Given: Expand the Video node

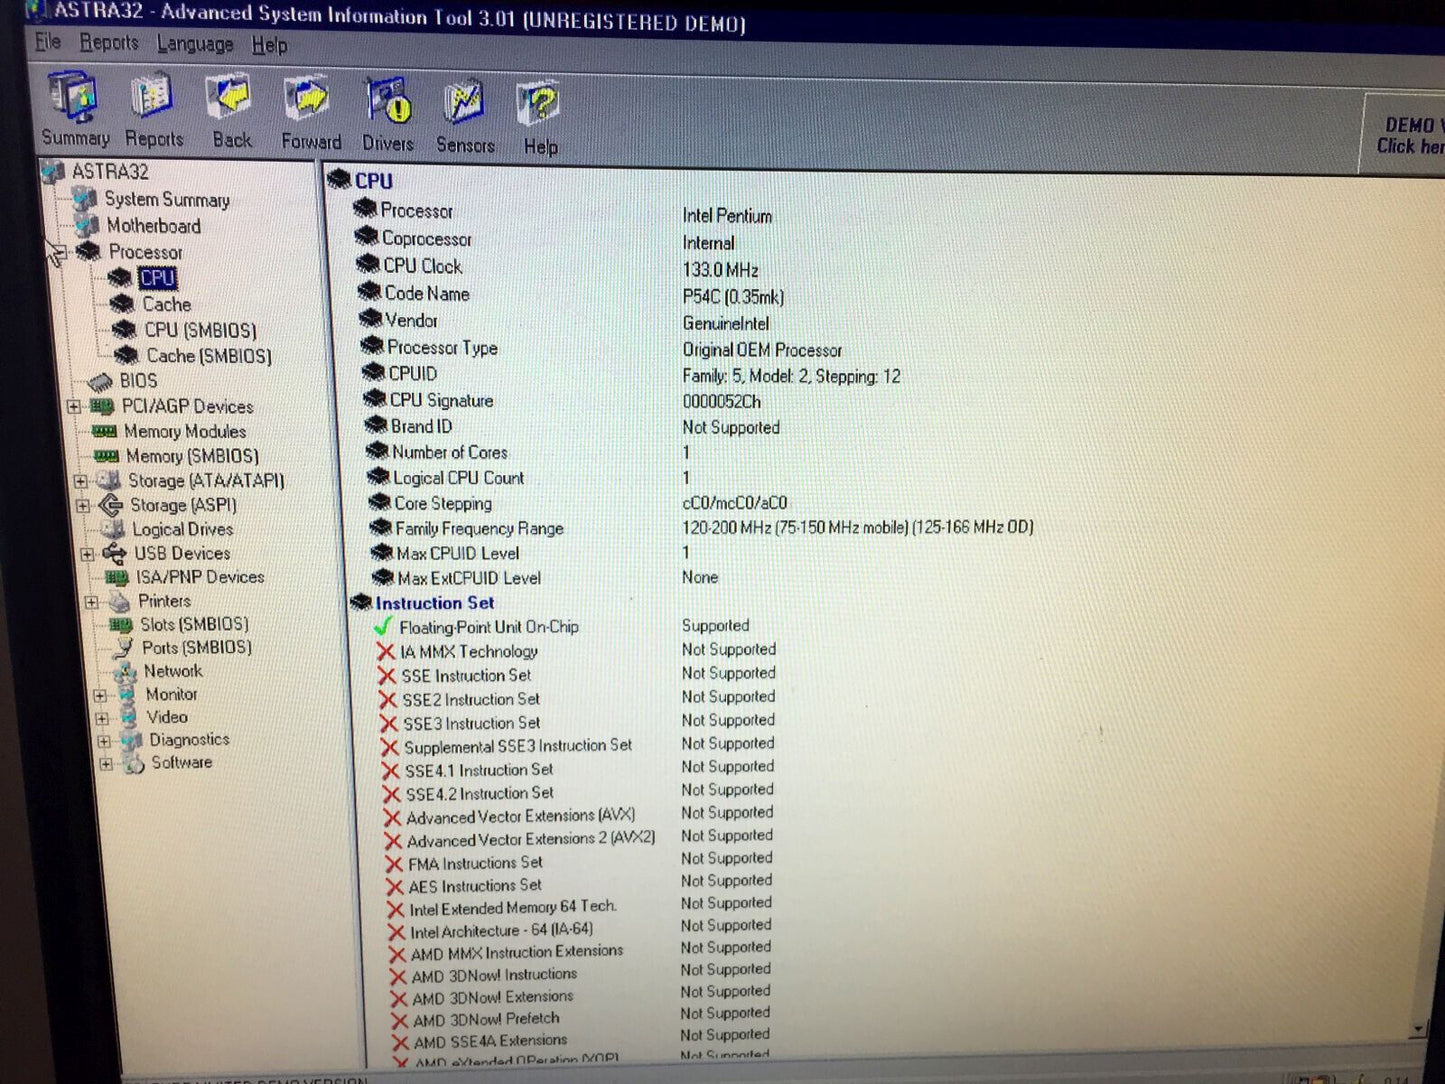Looking at the screenshot, I should pos(102,718).
